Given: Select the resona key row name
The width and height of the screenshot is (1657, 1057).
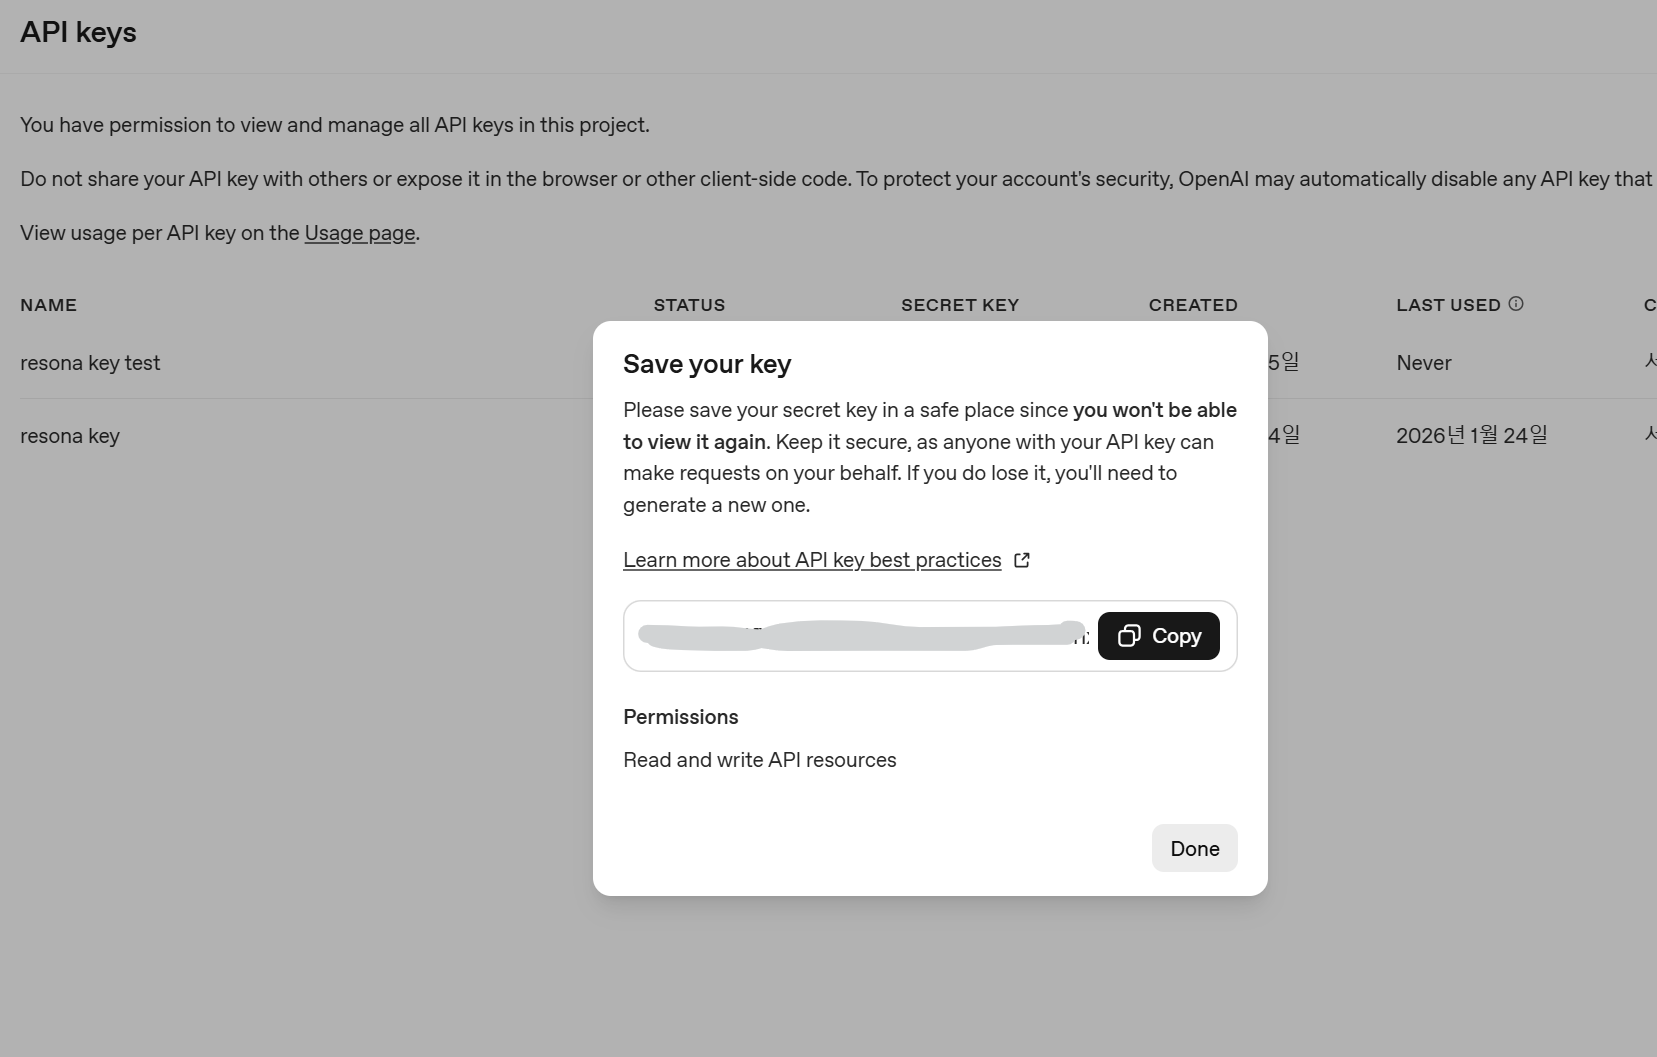Looking at the screenshot, I should 70,436.
